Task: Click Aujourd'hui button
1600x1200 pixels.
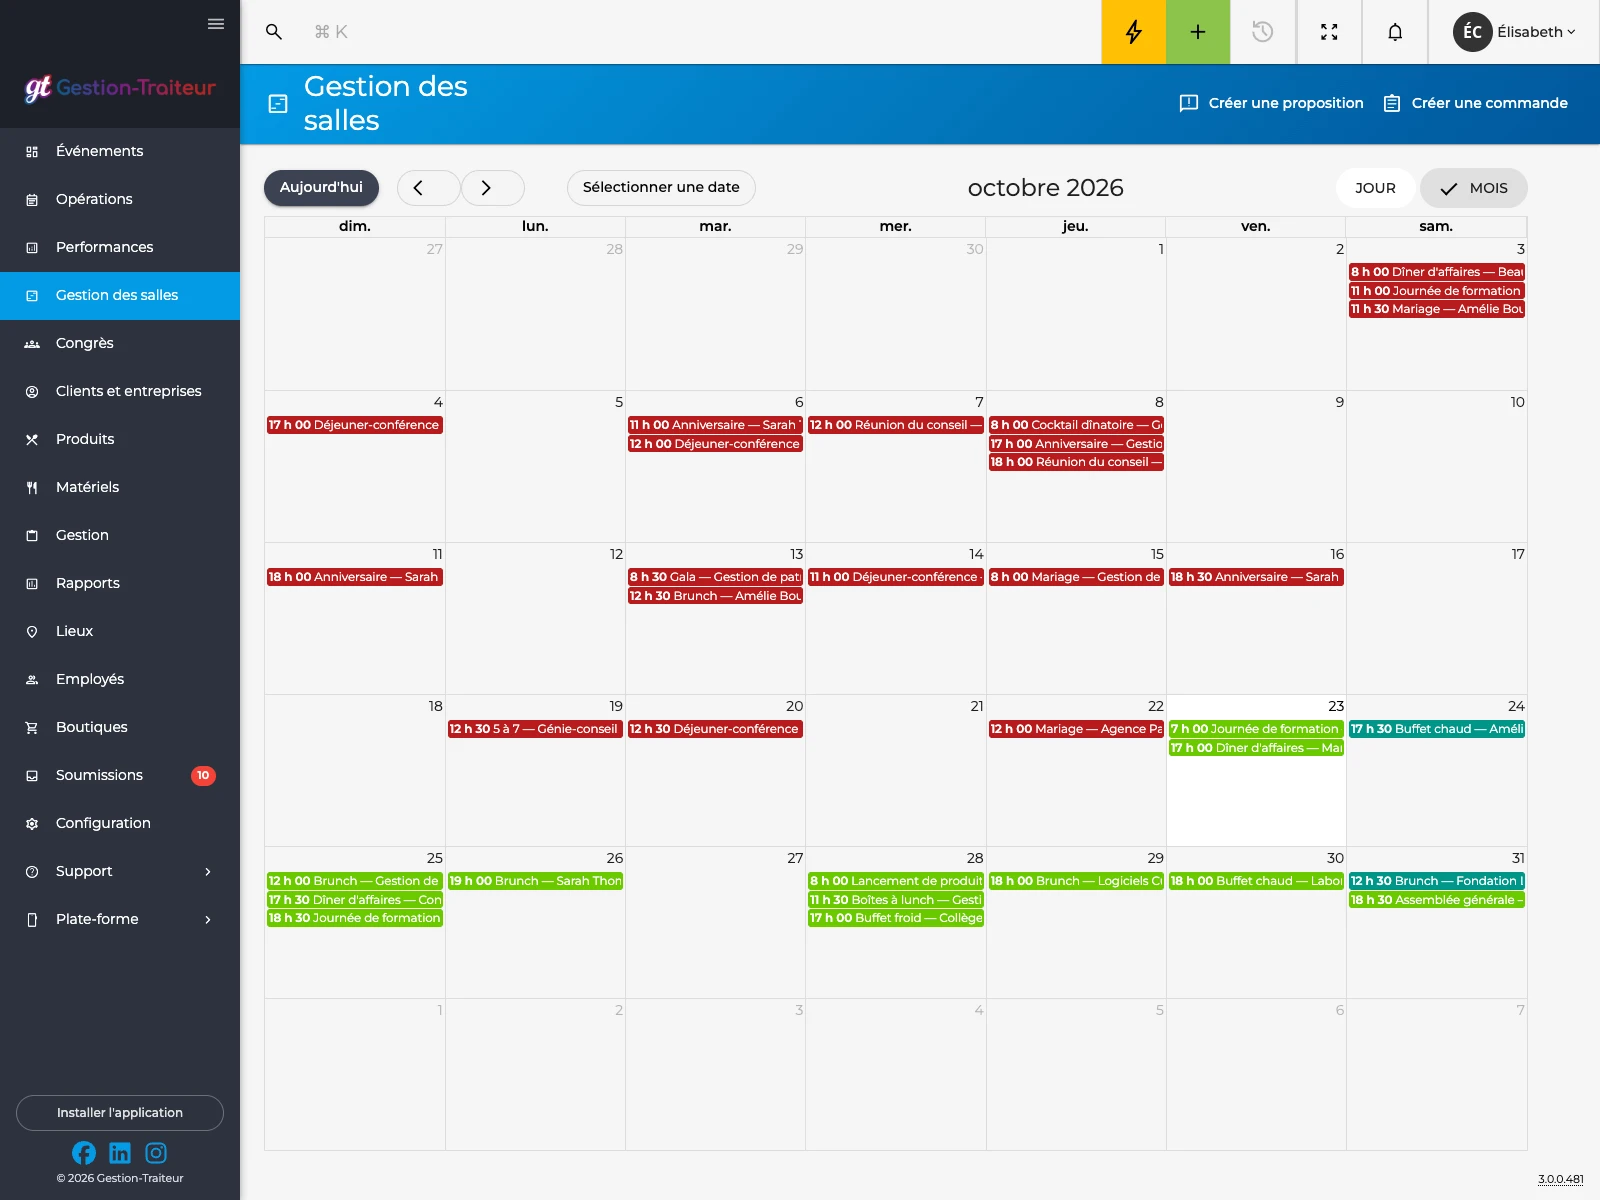Action: point(321,188)
